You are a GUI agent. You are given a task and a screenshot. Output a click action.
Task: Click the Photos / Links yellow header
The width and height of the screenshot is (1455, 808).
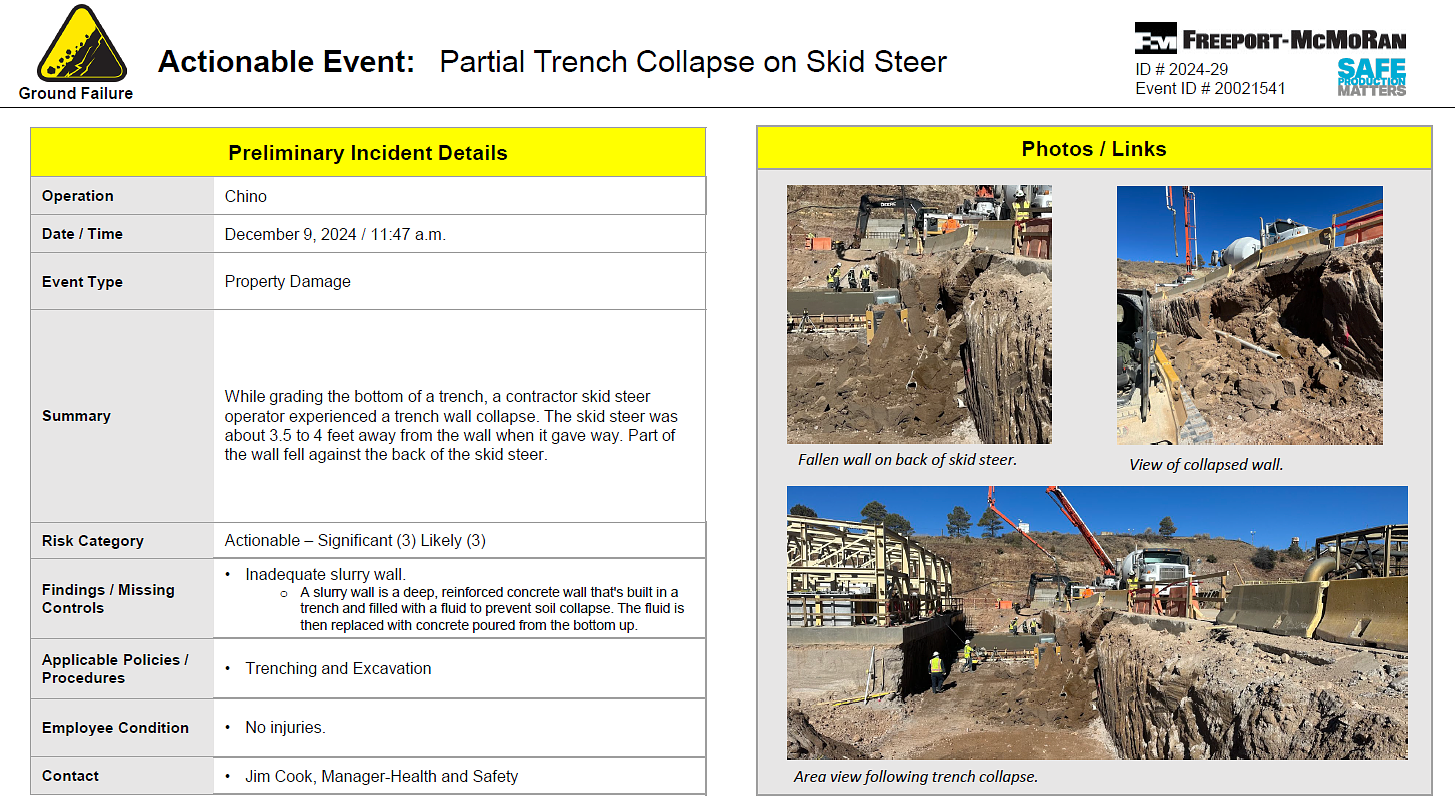pos(1093,149)
